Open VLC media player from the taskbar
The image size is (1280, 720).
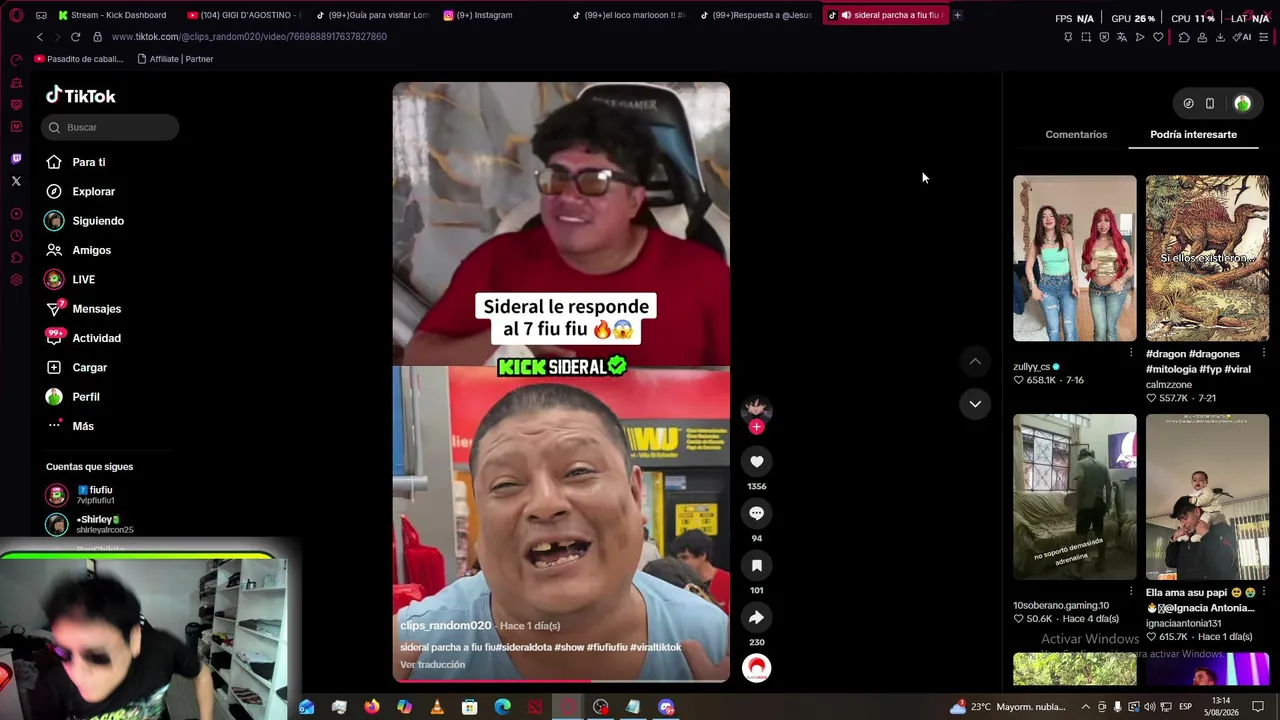tap(437, 707)
